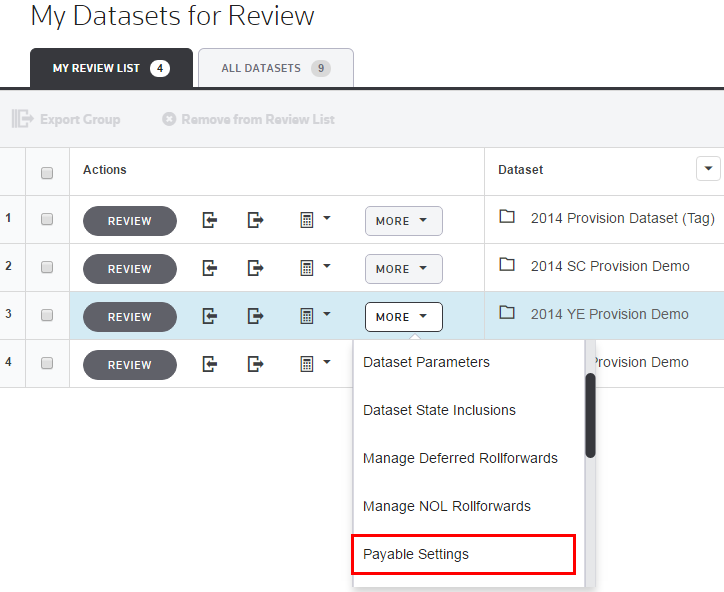Click the MORE menu scrollbar thumb
Screen dimensions: 724x592
(x=590, y=415)
